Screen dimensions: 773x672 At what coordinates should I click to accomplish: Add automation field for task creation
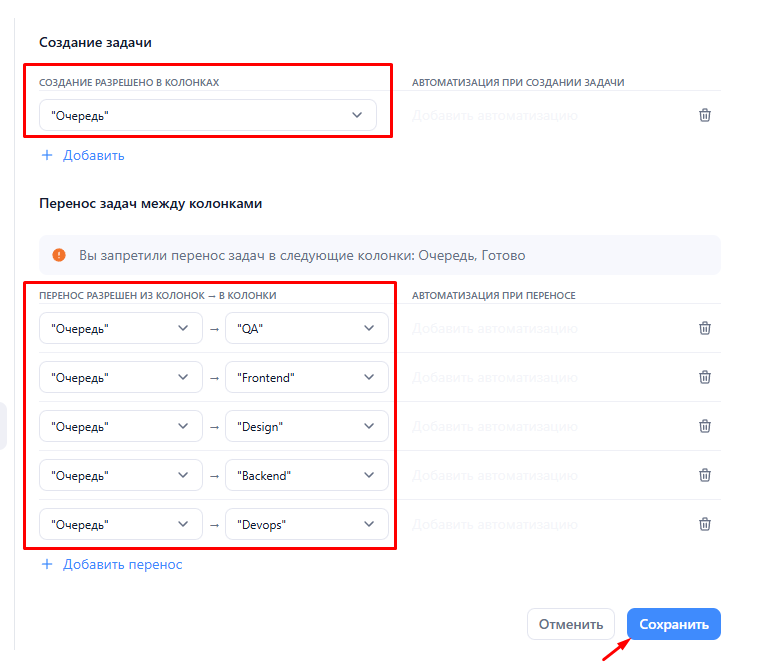point(494,116)
